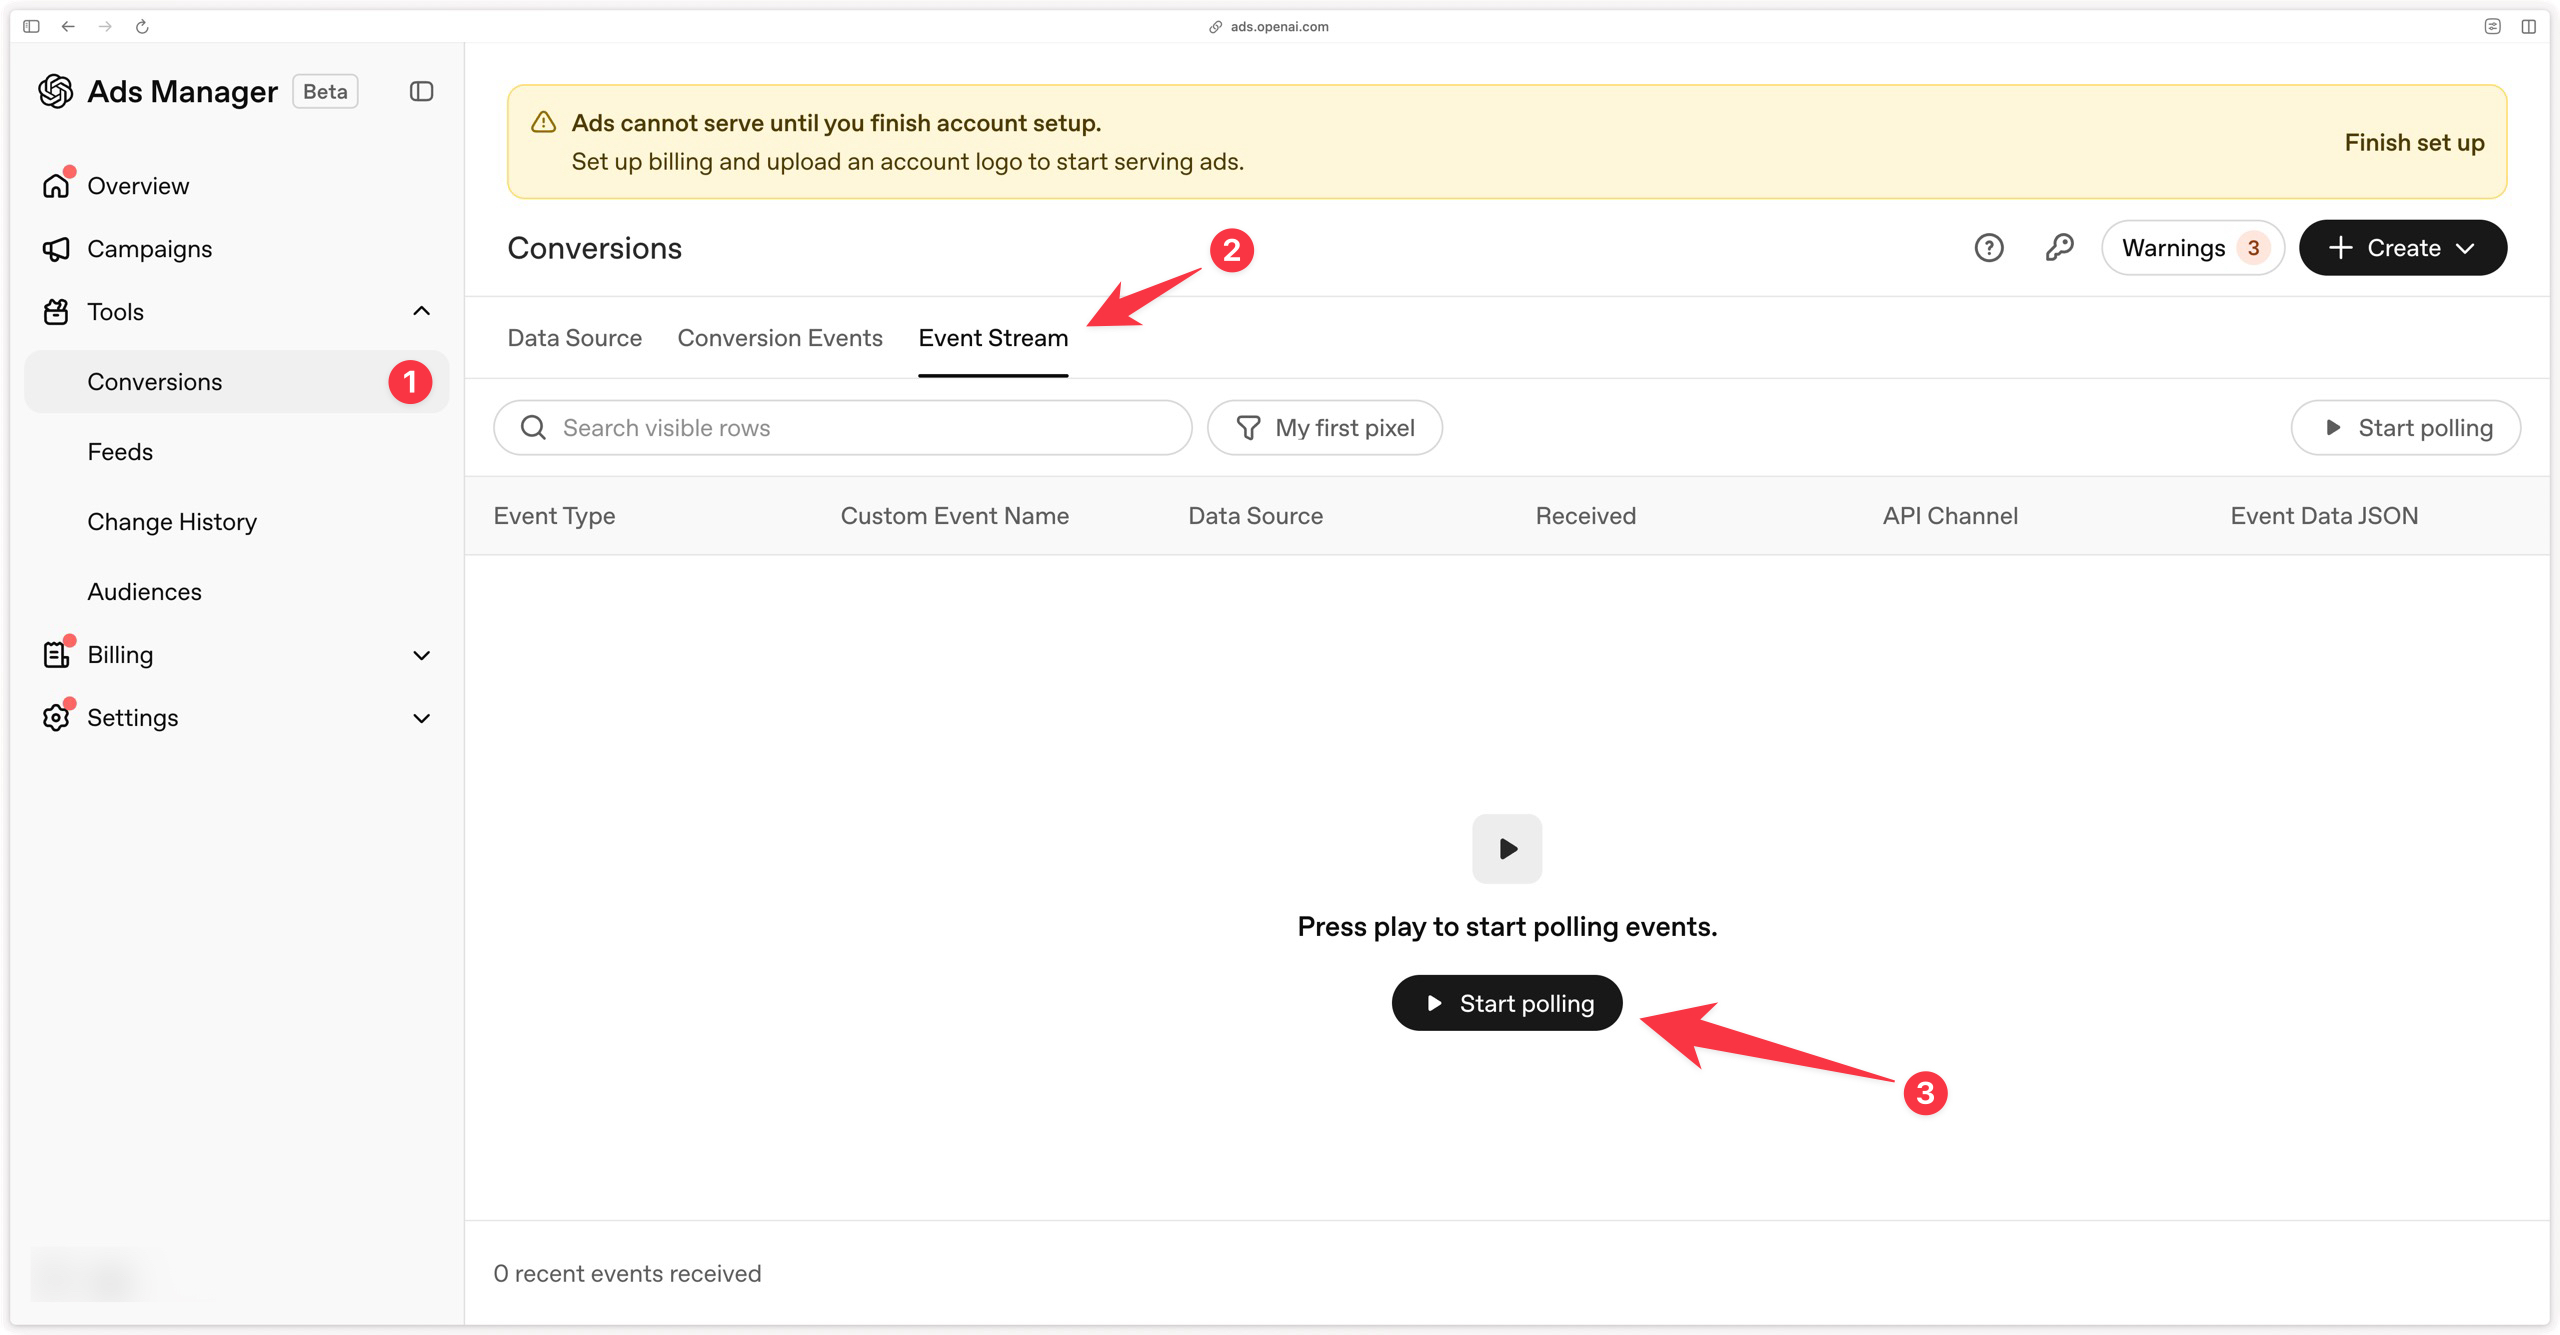Click the API key icon

tap(2059, 248)
